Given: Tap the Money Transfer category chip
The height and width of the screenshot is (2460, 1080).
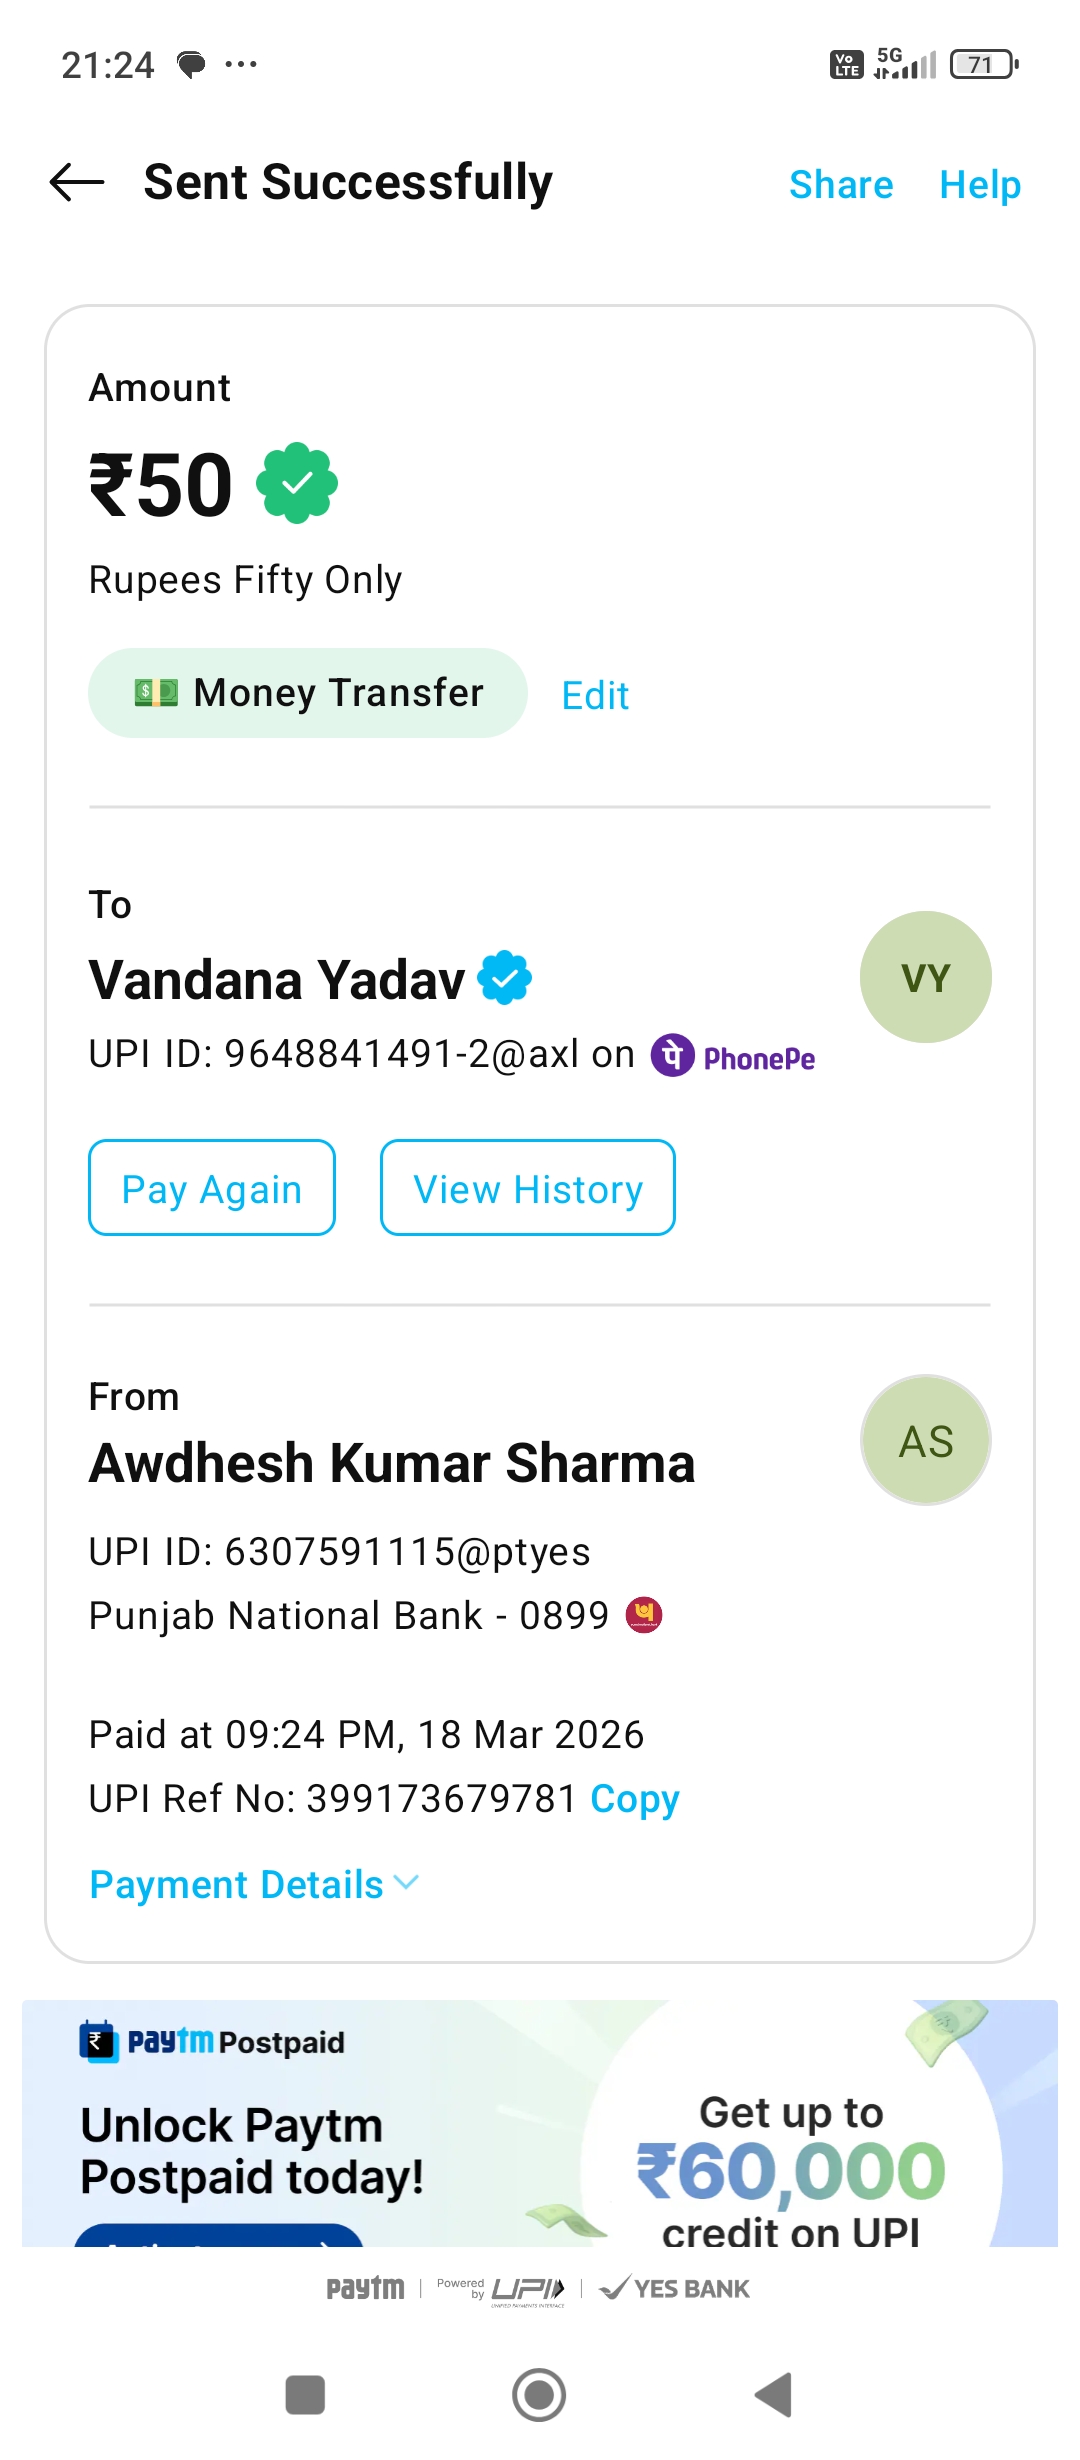Looking at the screenshot, I should click(x=307, y=693).
